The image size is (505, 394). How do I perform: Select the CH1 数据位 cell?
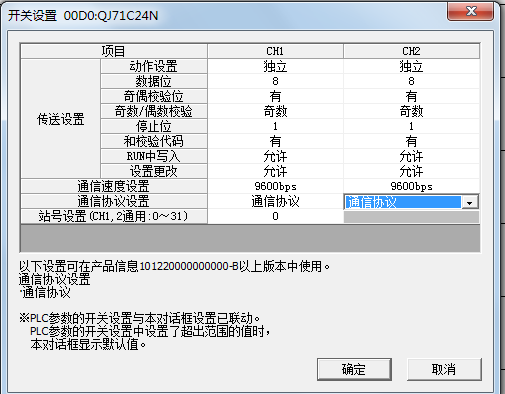pos(275,81)
